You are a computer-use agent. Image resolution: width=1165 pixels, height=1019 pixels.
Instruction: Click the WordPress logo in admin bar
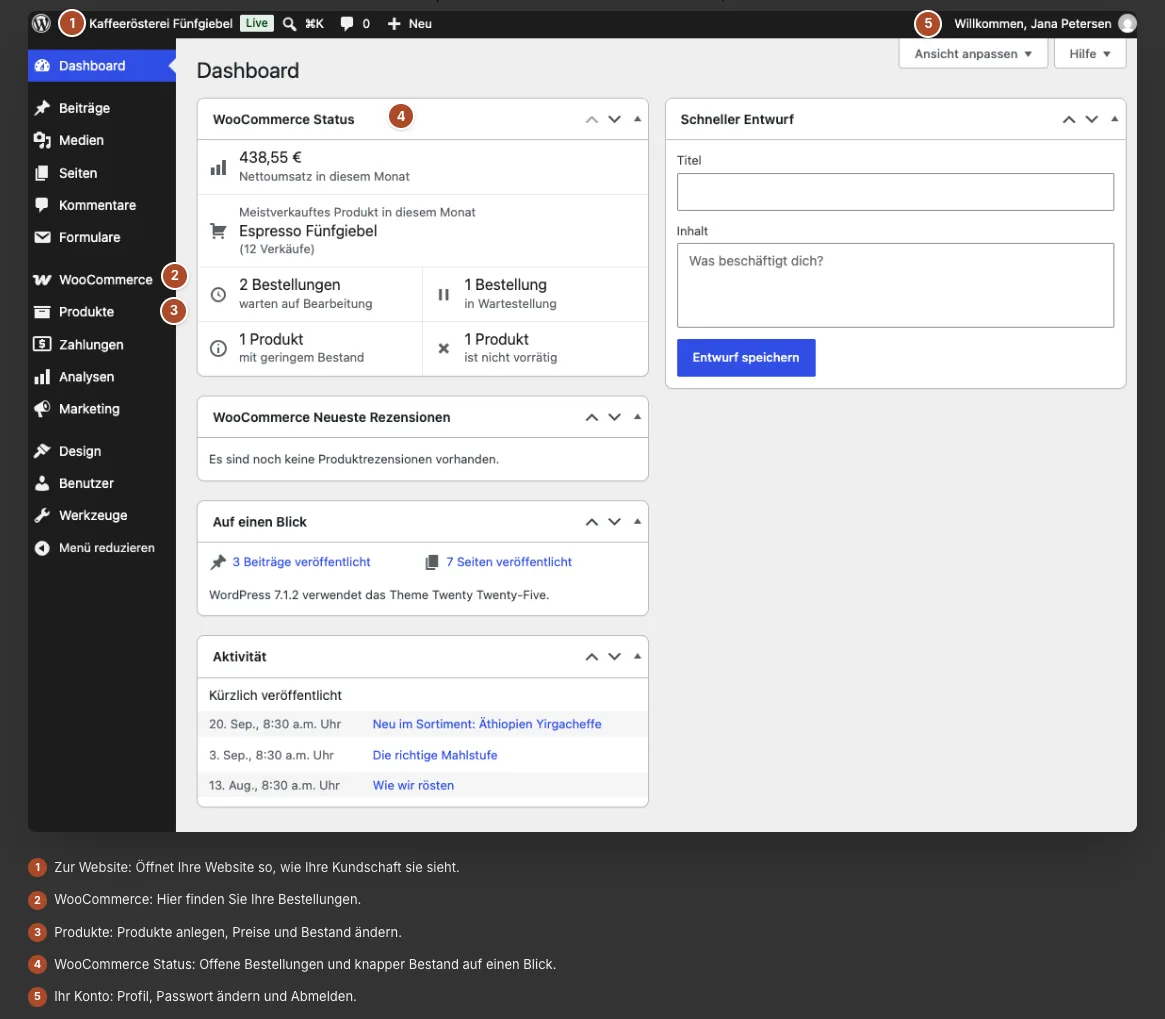click(42, 24)
